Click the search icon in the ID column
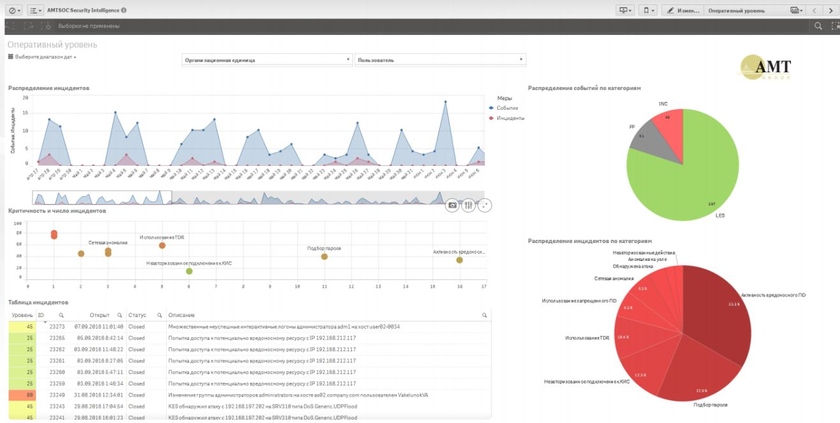The height and width of the screenshot is (423, 840). click(x=61, y=315)
